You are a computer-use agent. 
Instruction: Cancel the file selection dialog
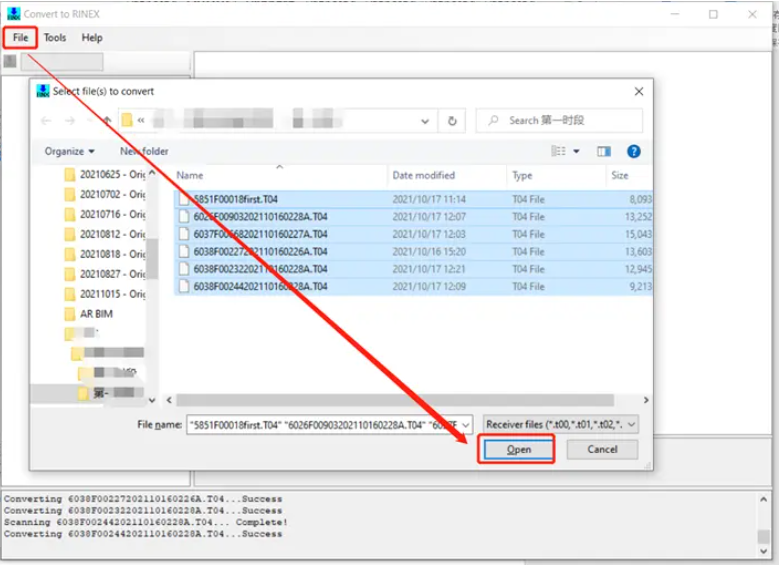click(602, 450)
